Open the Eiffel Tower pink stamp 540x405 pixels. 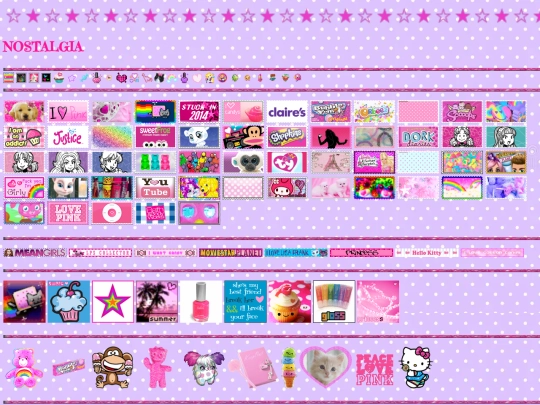331,162
